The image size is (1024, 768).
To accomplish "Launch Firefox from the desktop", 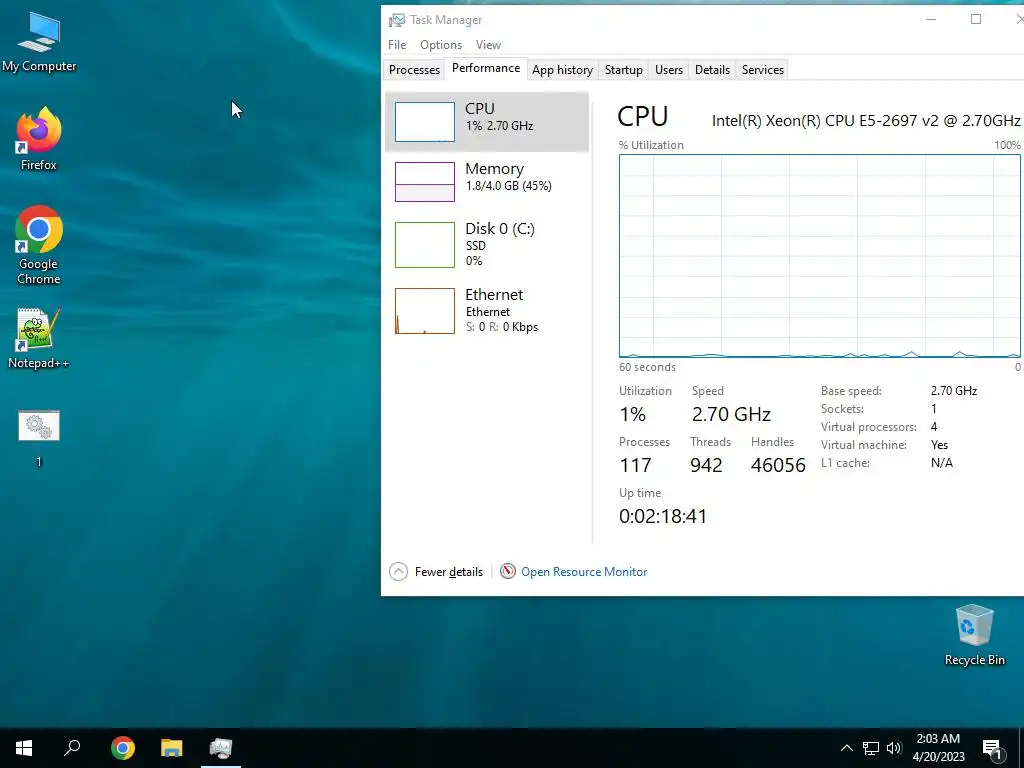I will point(39,138).
